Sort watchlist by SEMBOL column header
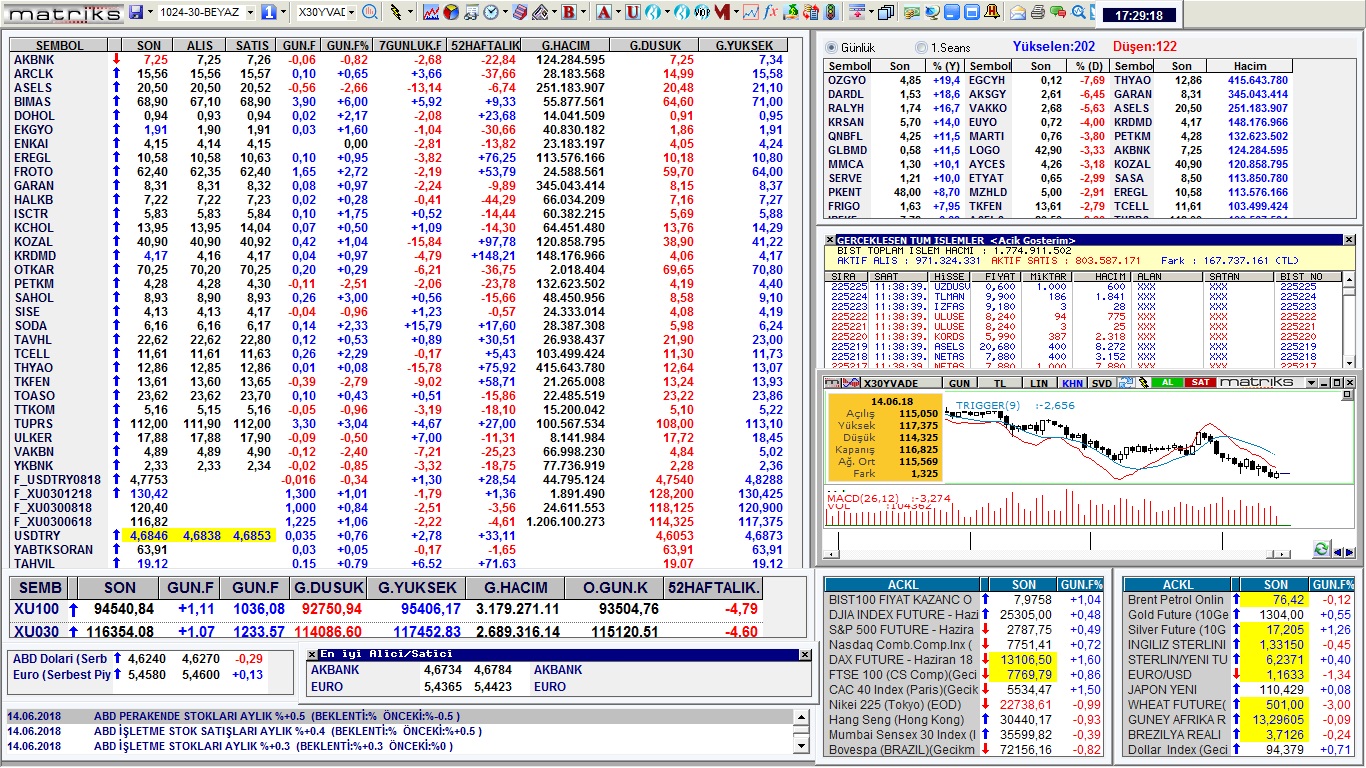The height and width of the screenshot is (768, 1366). 60,46
